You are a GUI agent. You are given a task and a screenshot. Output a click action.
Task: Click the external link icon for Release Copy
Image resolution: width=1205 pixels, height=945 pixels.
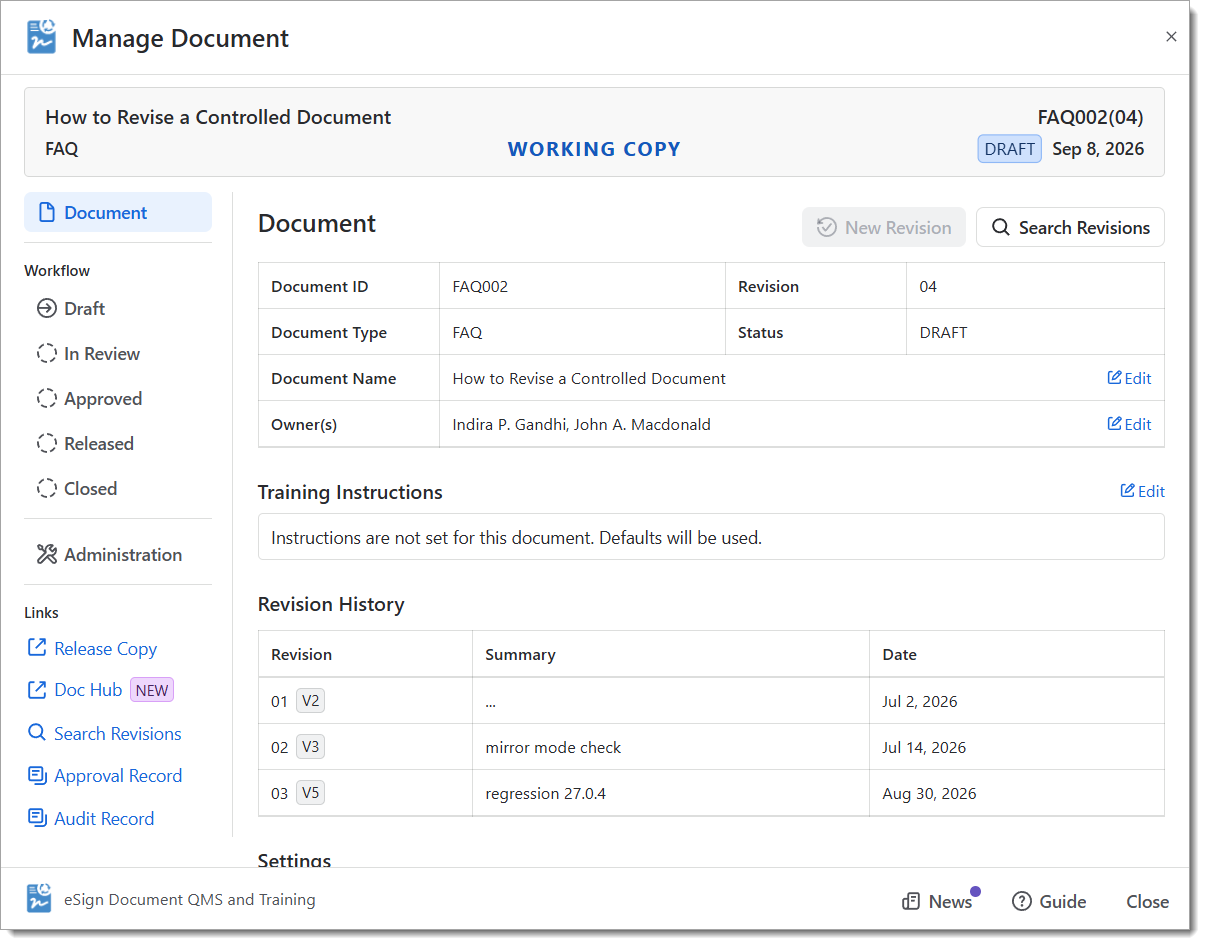click(x=37, y=648)
